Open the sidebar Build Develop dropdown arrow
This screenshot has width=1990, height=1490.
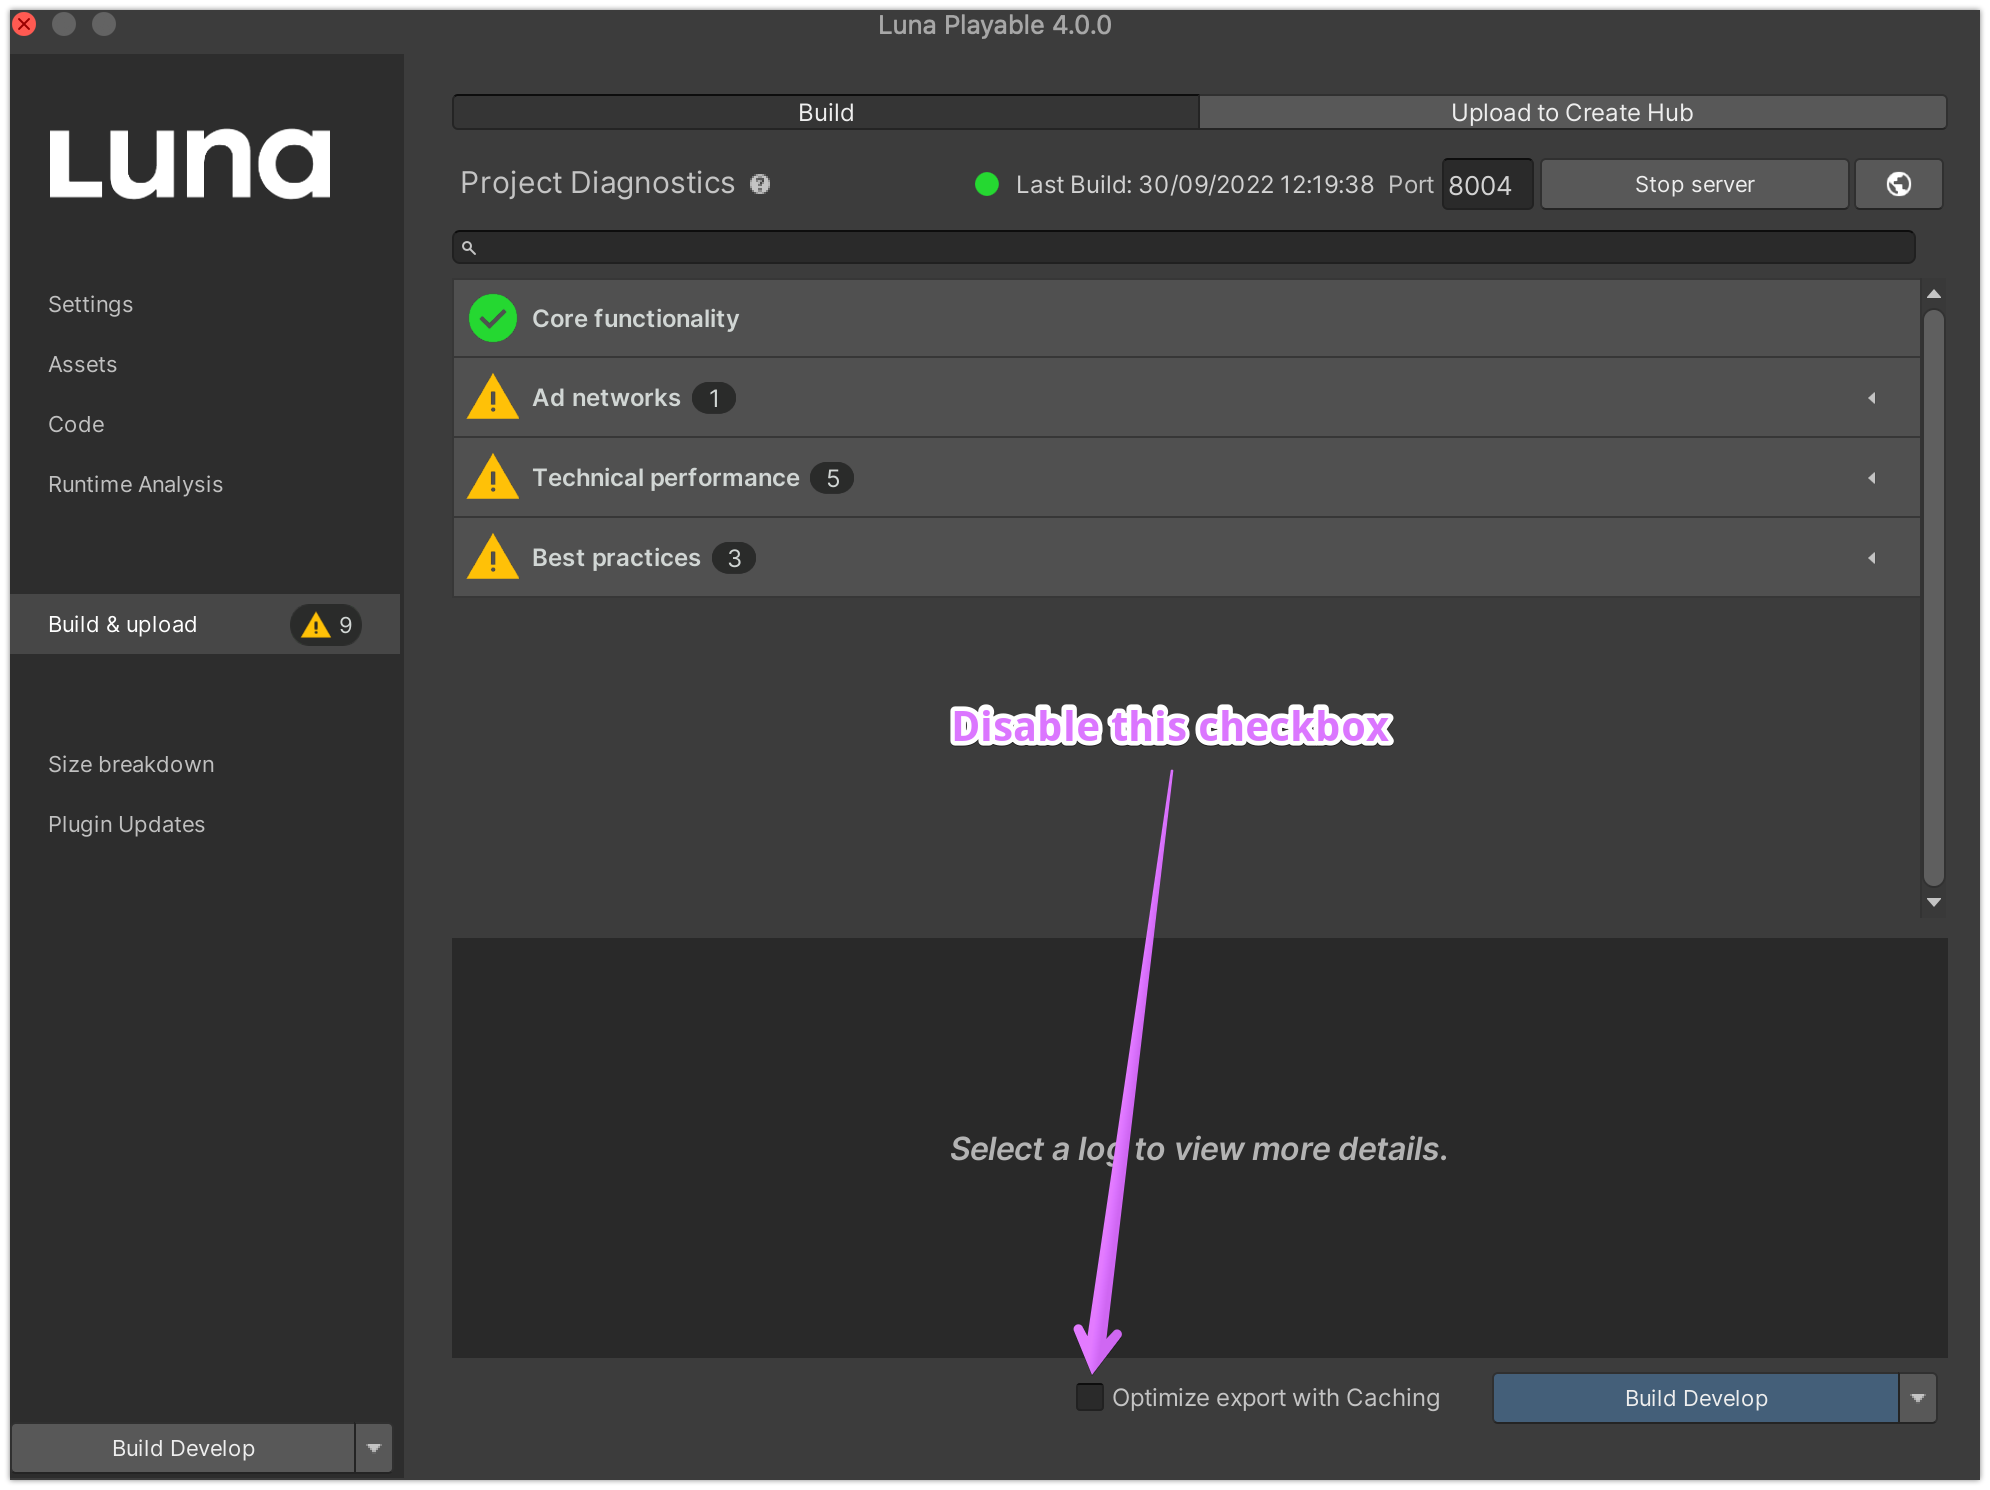(373, 1448)
